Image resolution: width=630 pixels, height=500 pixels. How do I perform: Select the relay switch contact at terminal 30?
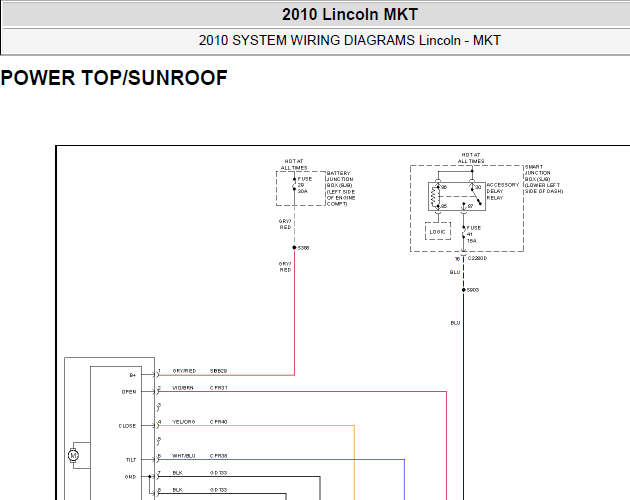tap(476, 196)
